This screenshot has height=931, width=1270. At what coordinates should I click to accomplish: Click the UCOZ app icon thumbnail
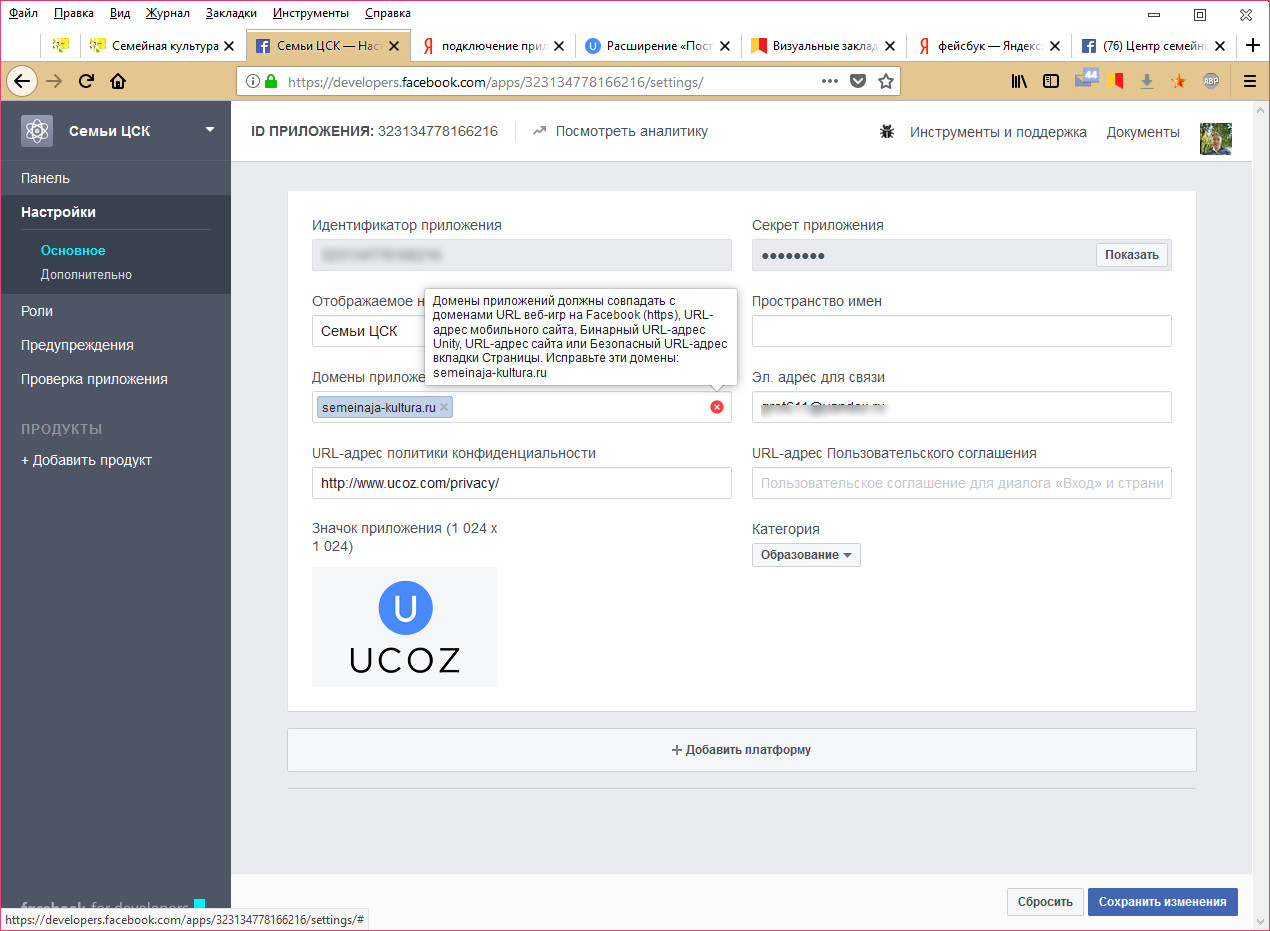[x=404, y=627]
